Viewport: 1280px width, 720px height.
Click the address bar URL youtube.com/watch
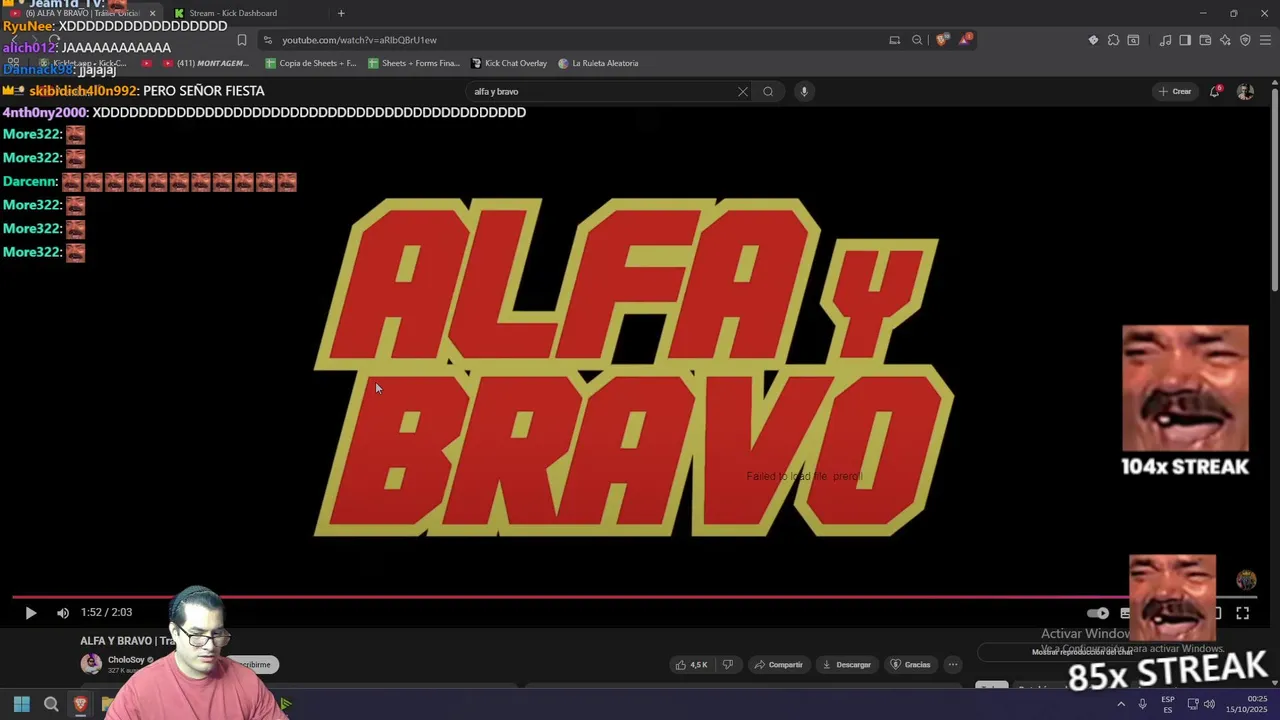pyautogui.click(x=359, y=40)
